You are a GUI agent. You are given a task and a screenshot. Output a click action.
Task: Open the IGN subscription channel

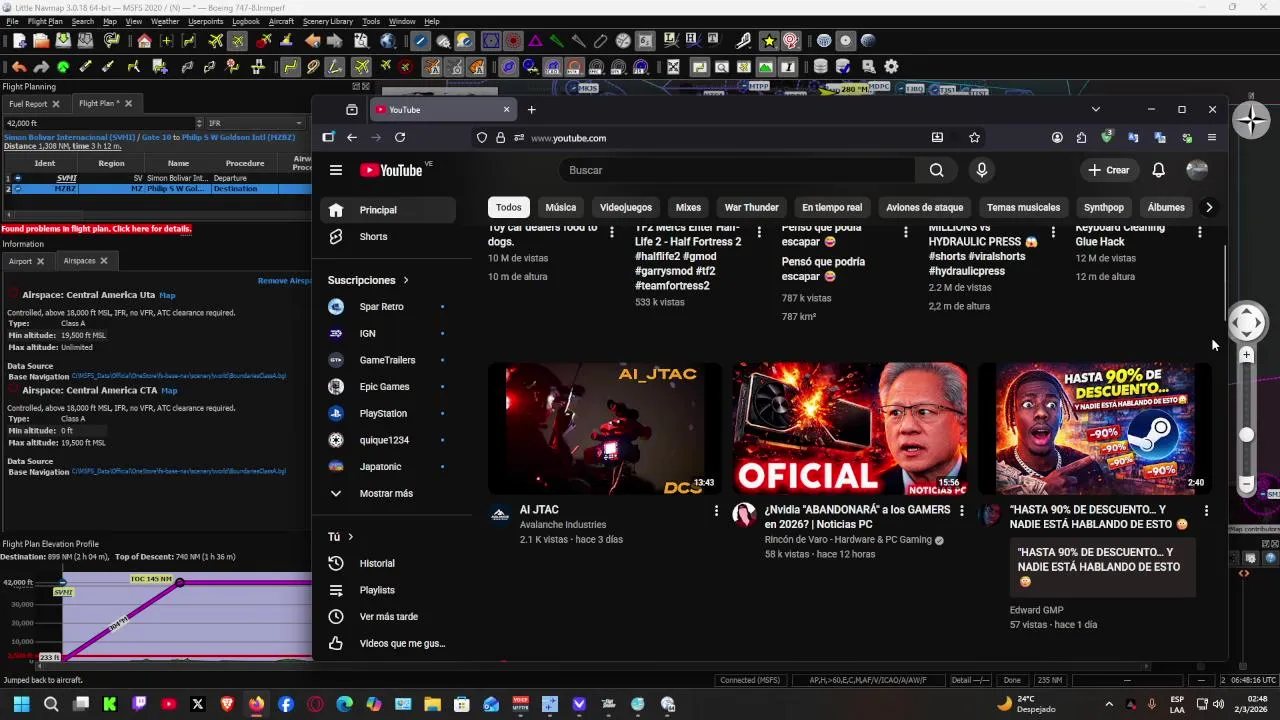tap(388, 333)
